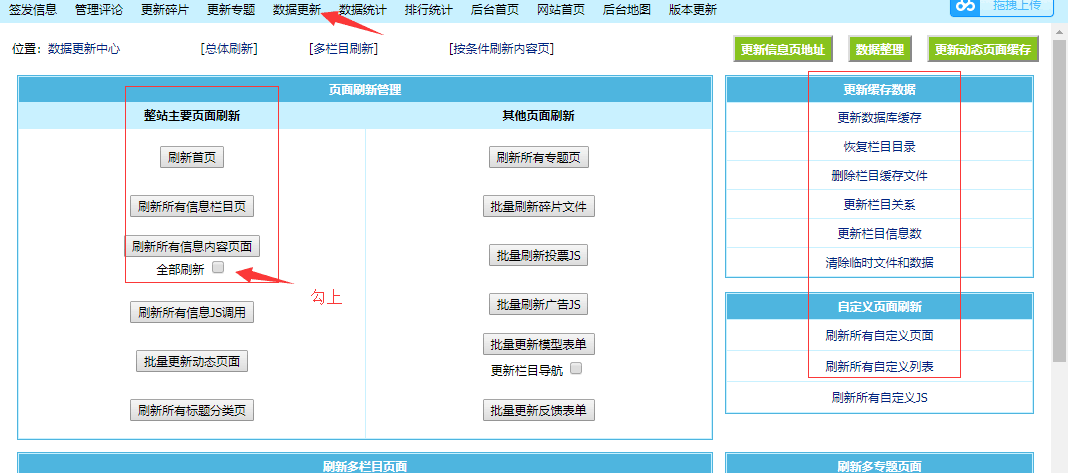Click the 批量刷新碎片文件 button
Image resolution: width=1068 pixels, height=473 pixels.
539,206
